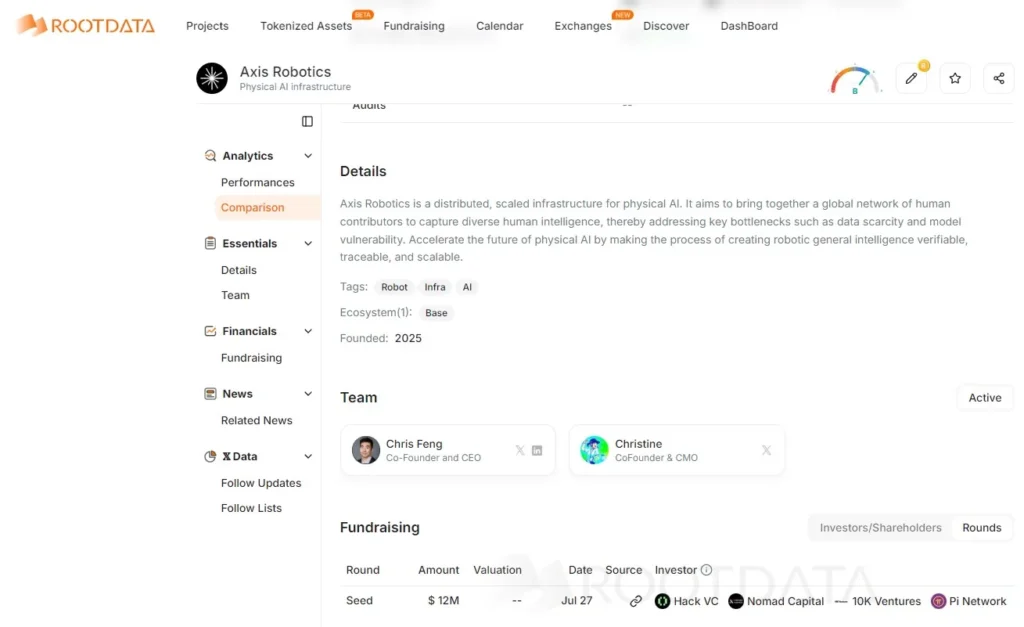The height and width of the screenshot is (627, 1024).
Task: Click the edit pencil icon
Action: click(x=911, y=78)
